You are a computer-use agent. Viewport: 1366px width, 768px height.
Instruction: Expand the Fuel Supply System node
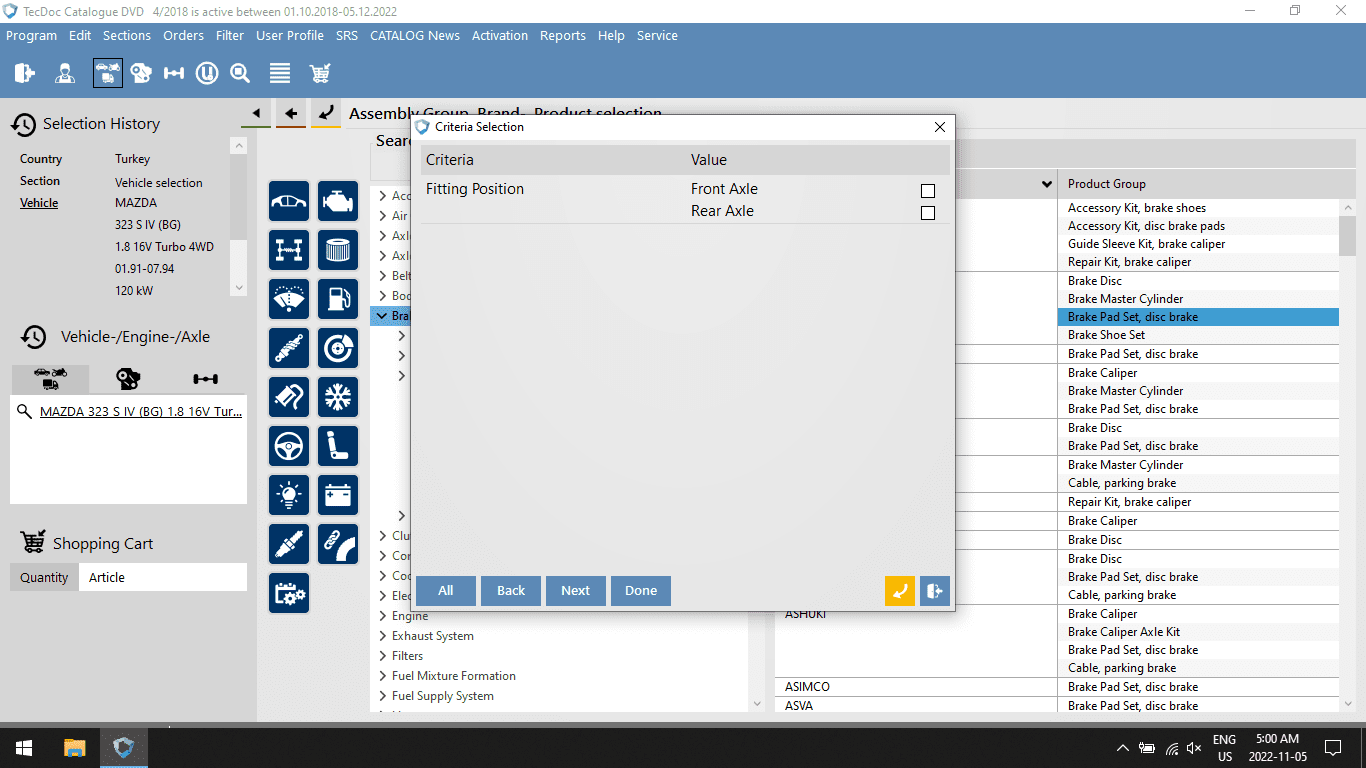click(x=383, y=696)
